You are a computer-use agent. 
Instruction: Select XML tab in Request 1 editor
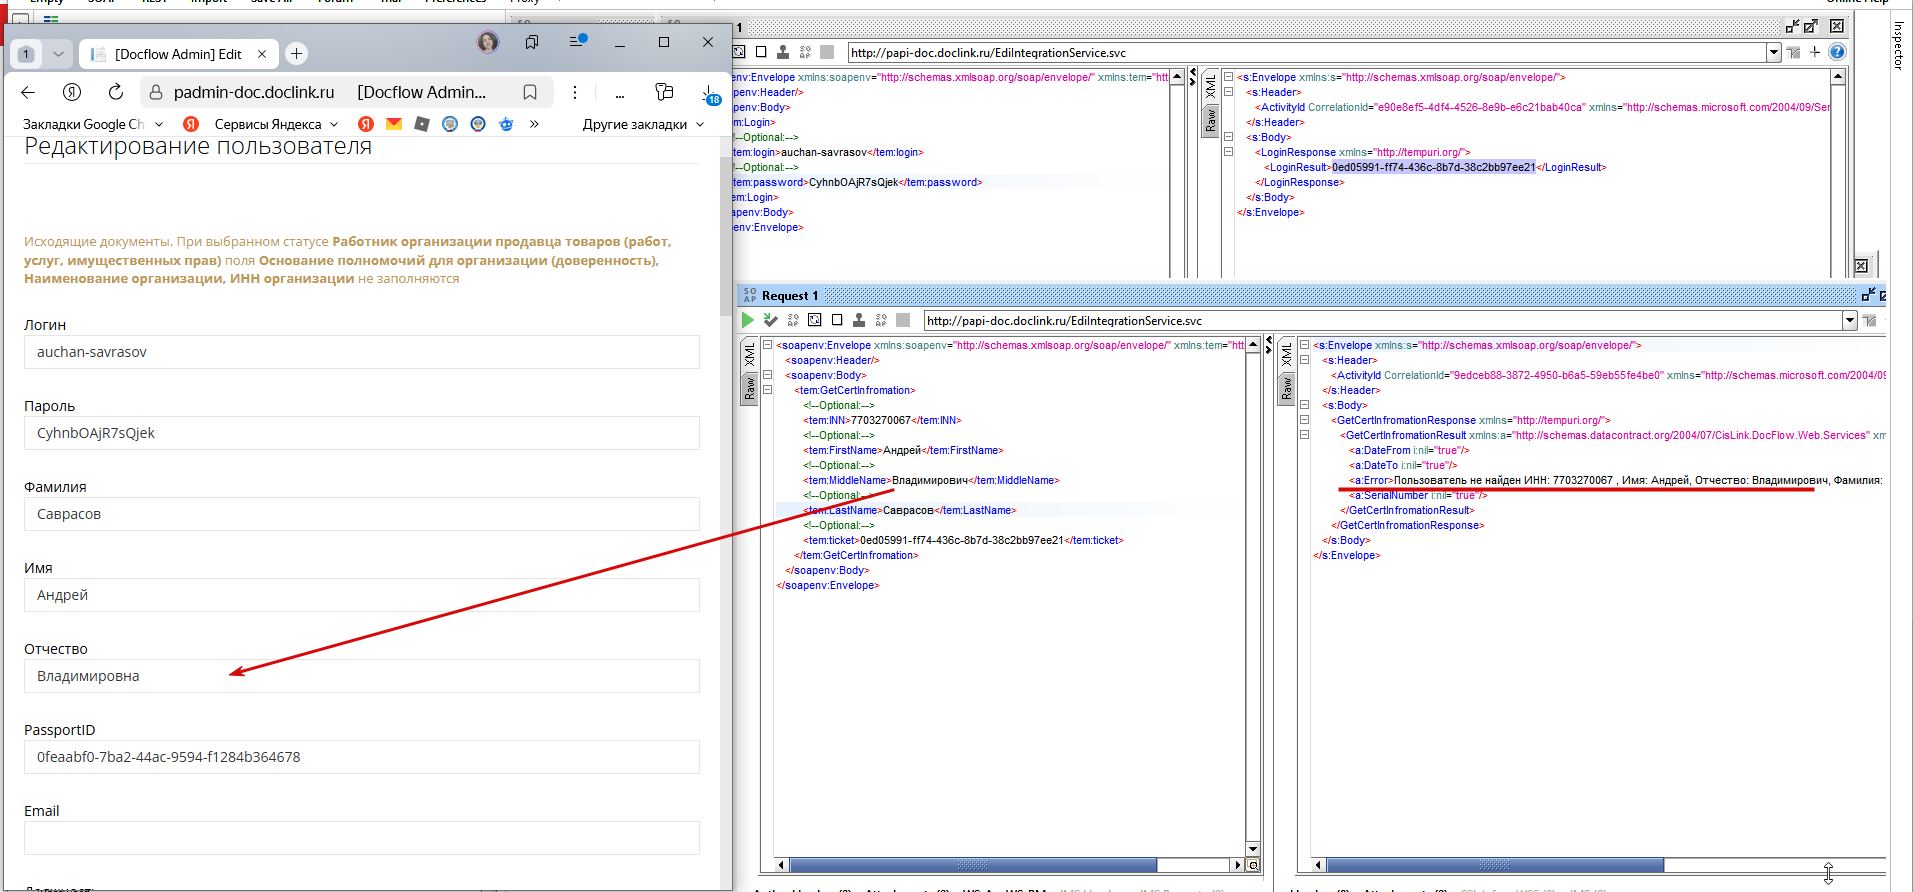coord(750,353)
